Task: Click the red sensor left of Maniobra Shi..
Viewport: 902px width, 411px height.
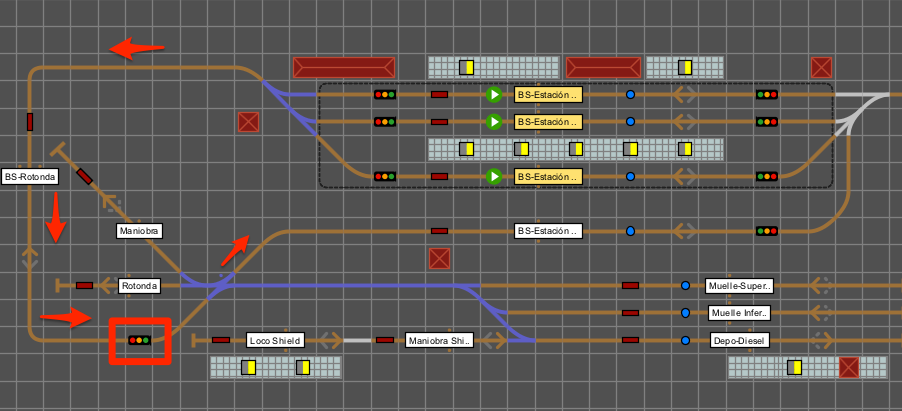Action: (x=385, y=340)
